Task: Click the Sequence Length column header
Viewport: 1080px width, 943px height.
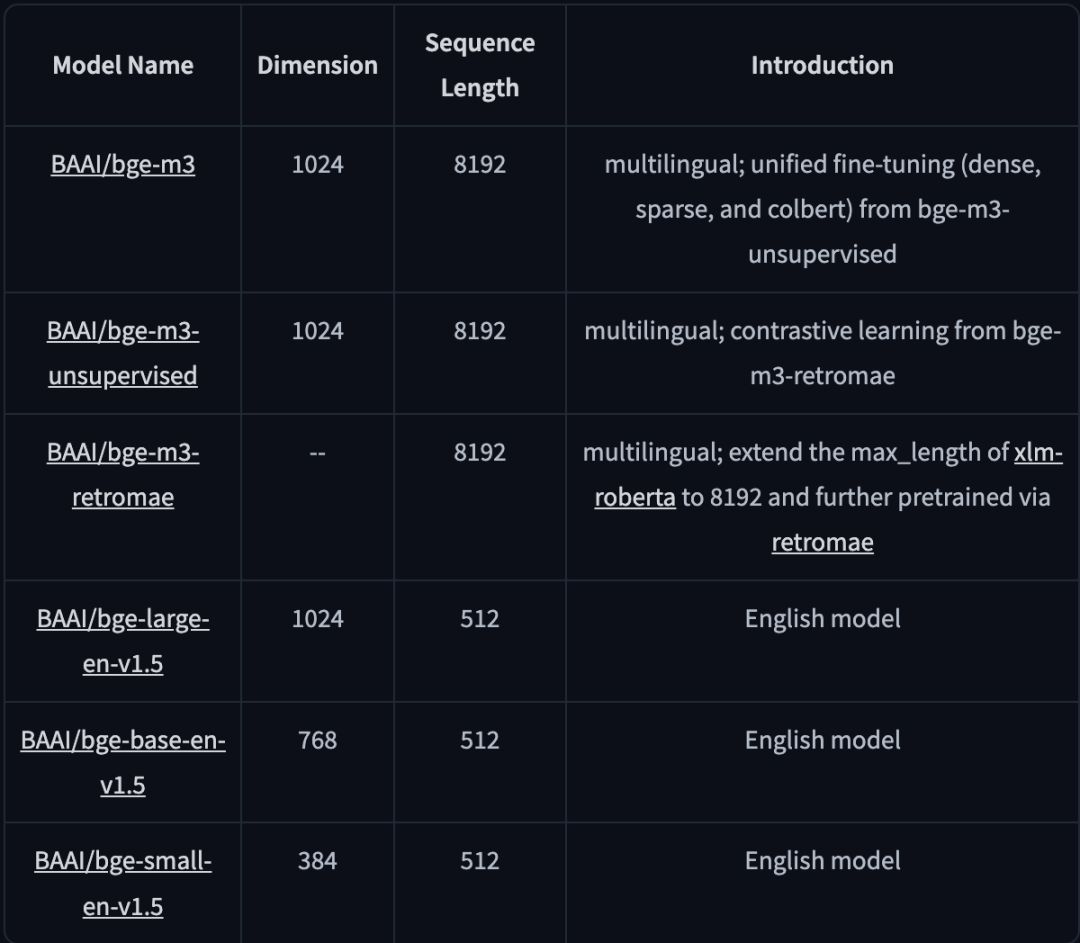Action: pyautogui.click(x=480, y=65)
